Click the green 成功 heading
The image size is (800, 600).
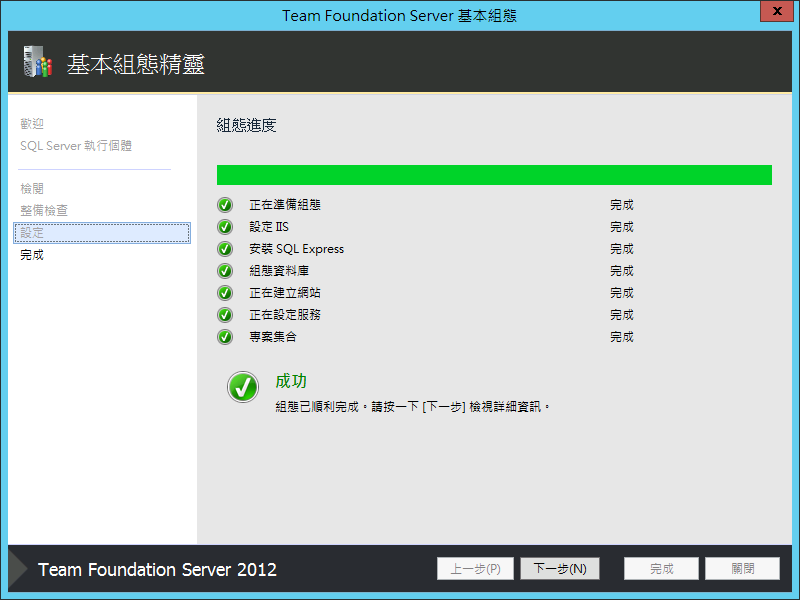click(291, 381)
